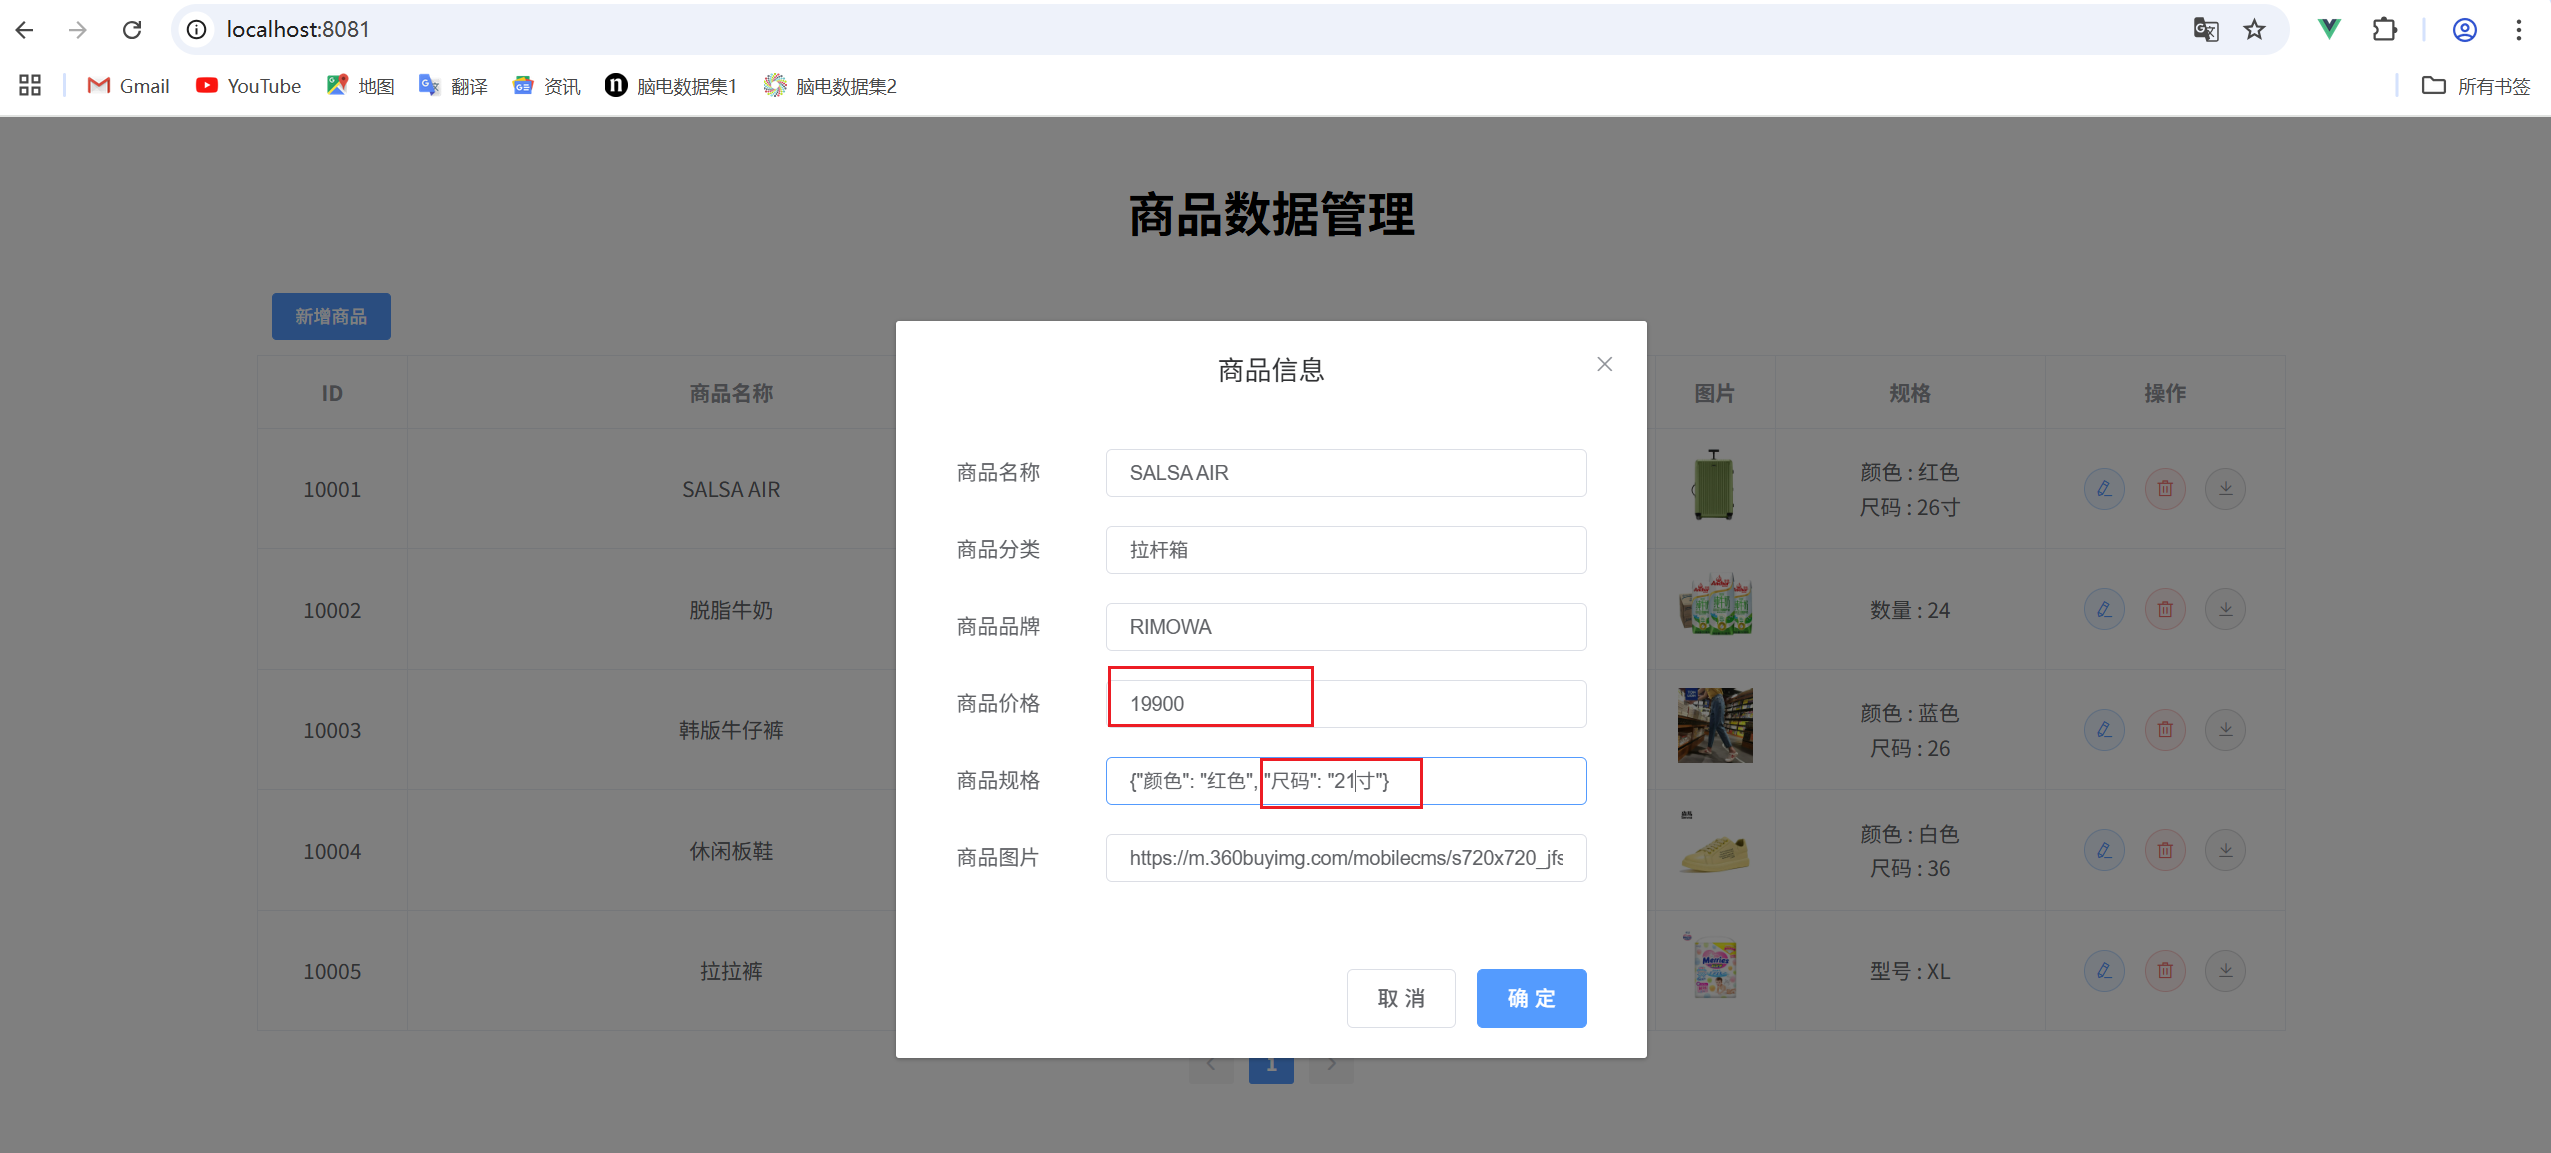
Task: Click the edit icon for product 10002
Action: (x=2104, y=609)
